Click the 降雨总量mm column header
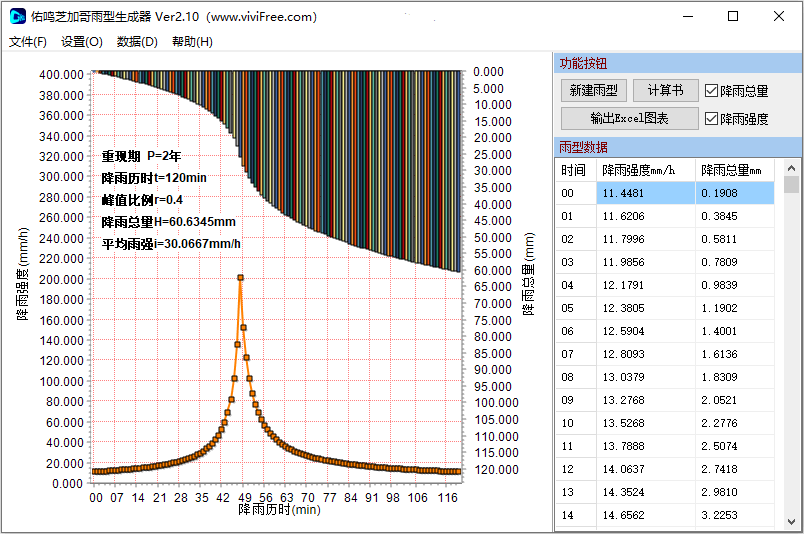This screenshot has height=534, width=804. point(733,170)
